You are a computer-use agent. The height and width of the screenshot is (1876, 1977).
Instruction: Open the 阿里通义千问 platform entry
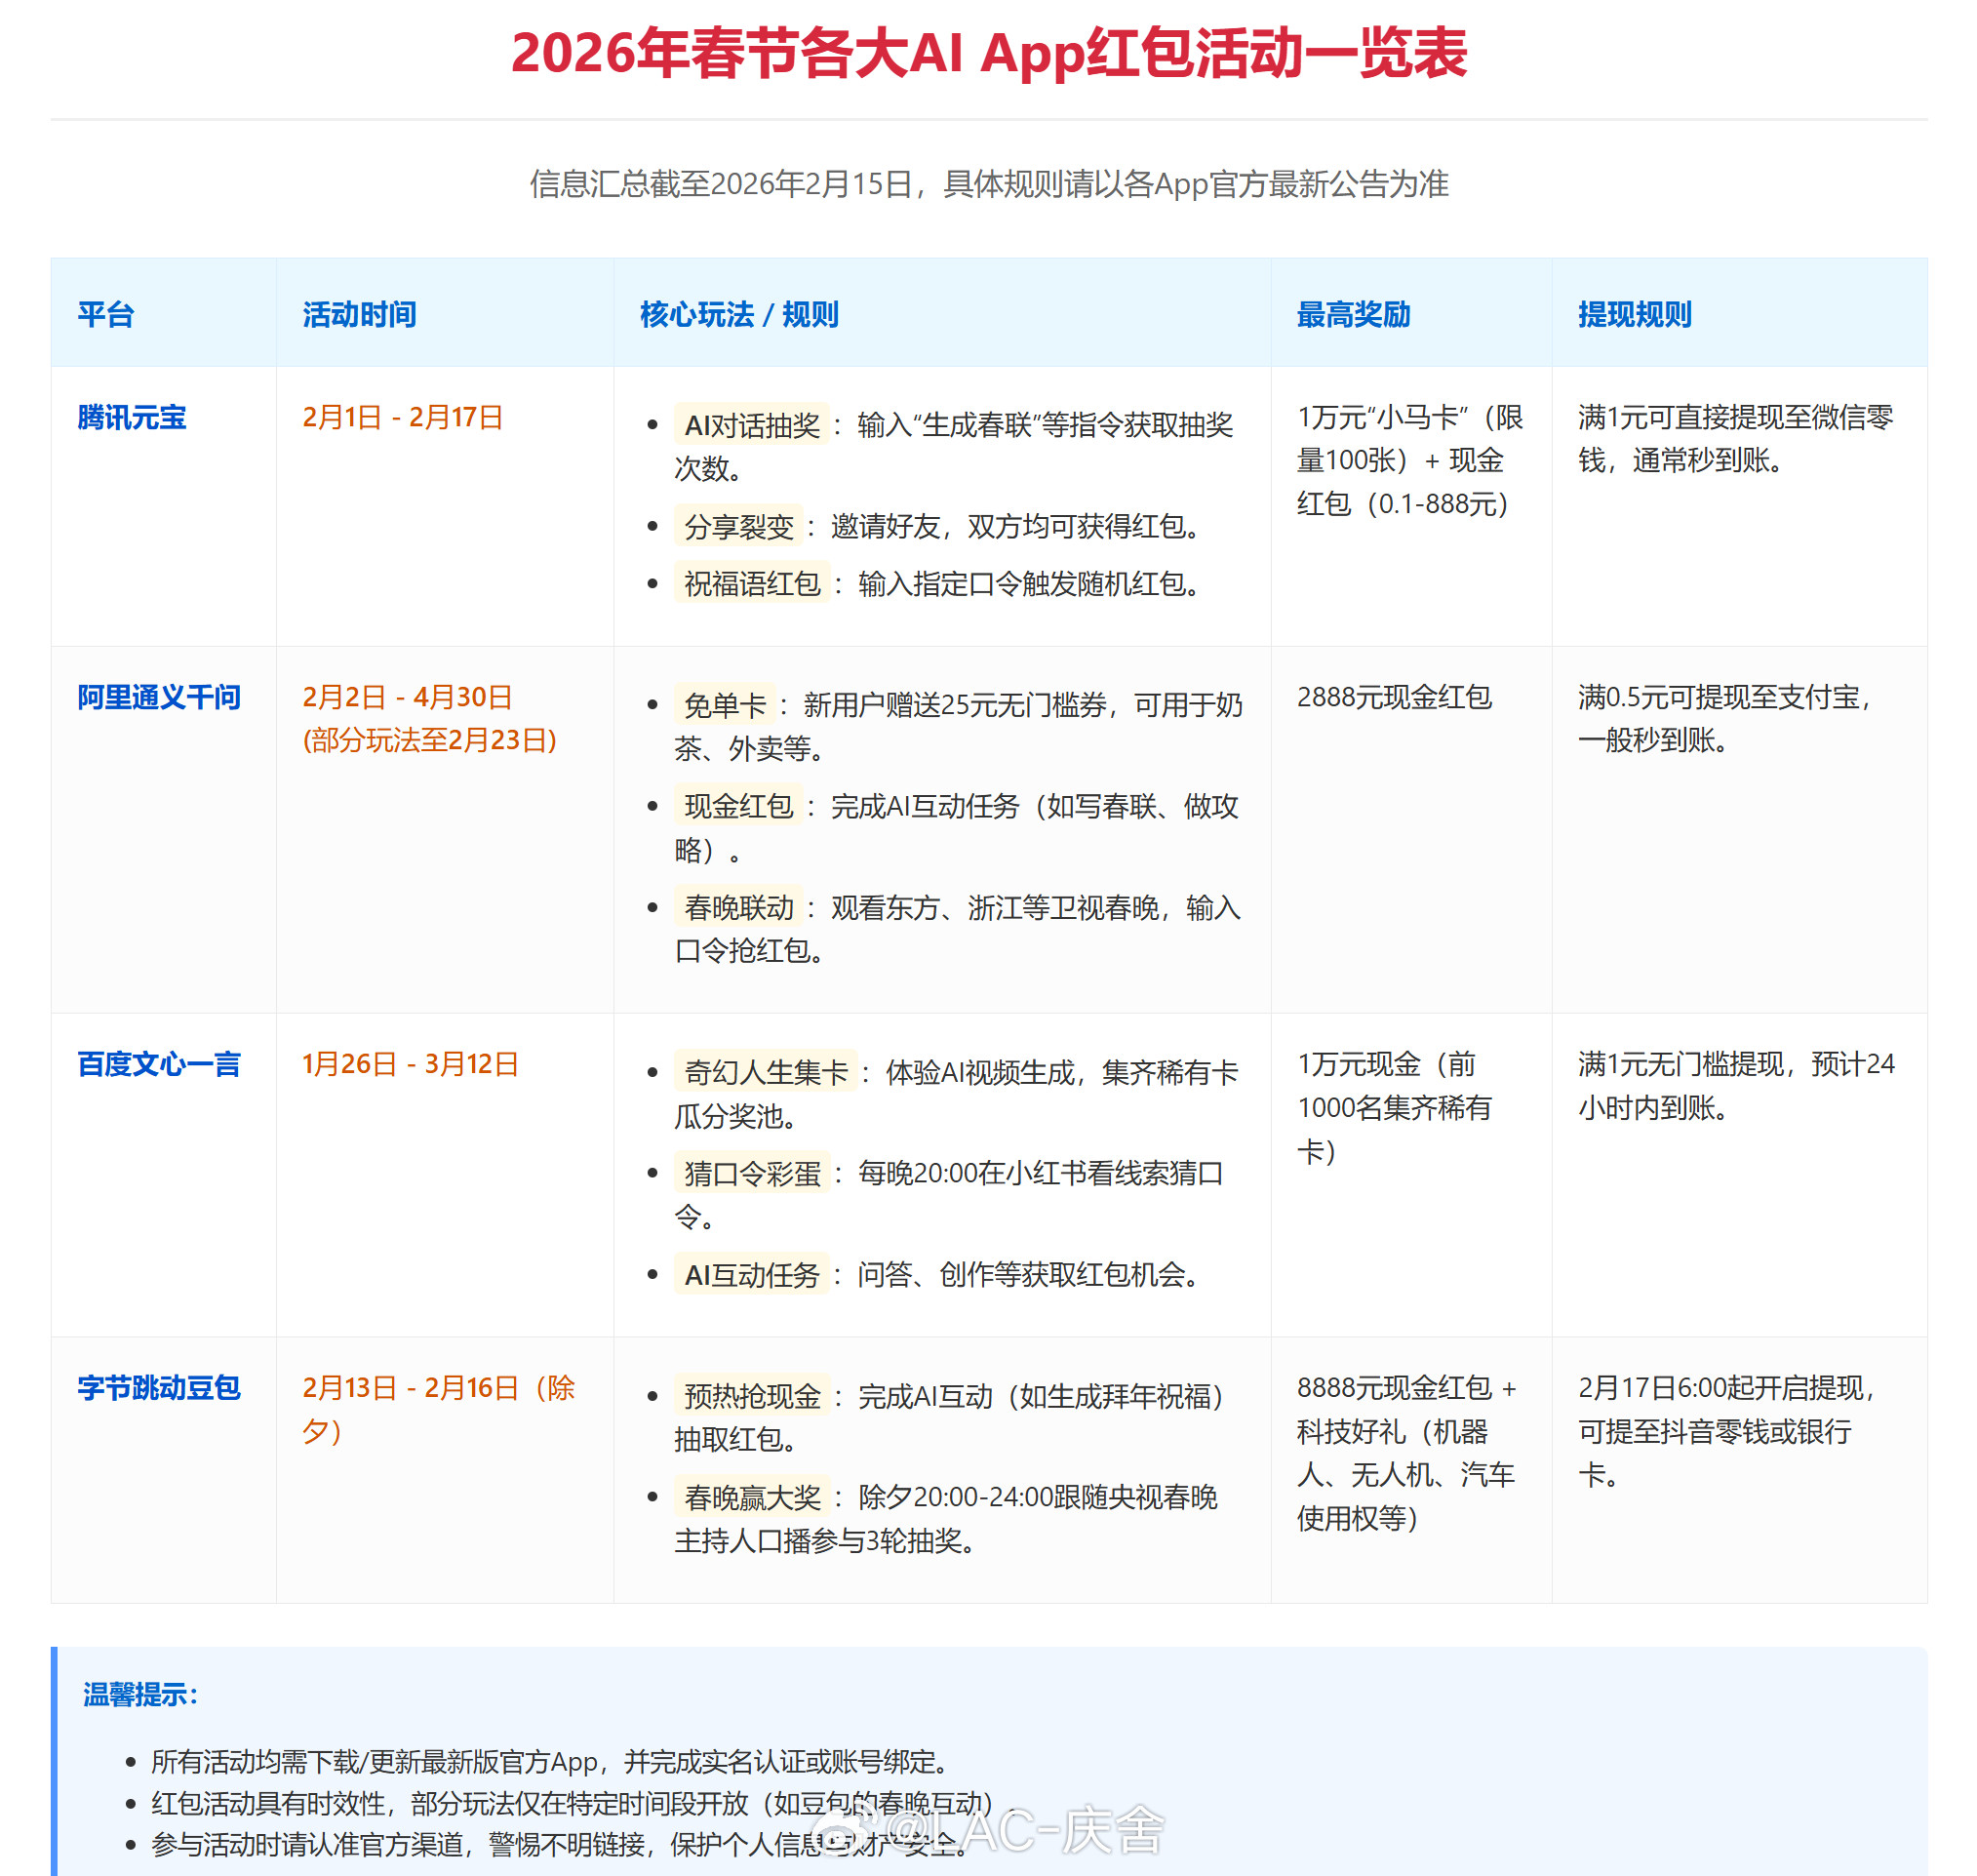click(x=159, y=698)
